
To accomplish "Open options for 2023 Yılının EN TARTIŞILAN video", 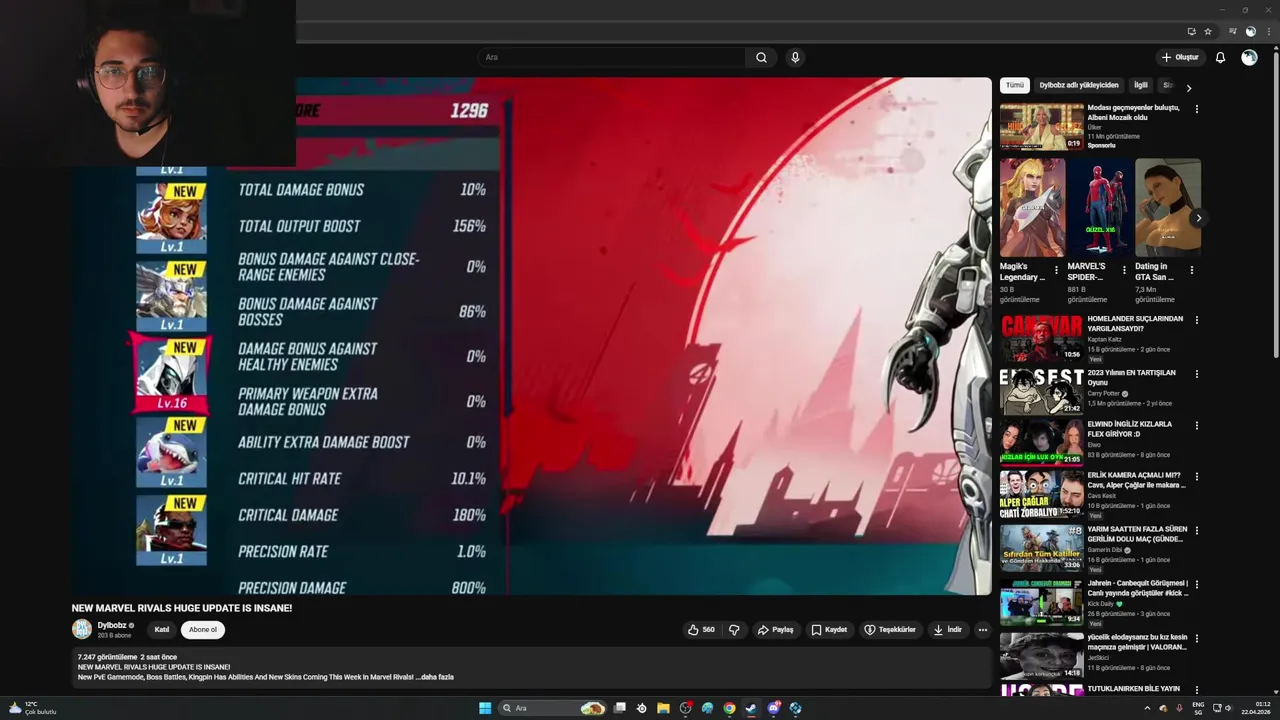I will (1196, 374).
